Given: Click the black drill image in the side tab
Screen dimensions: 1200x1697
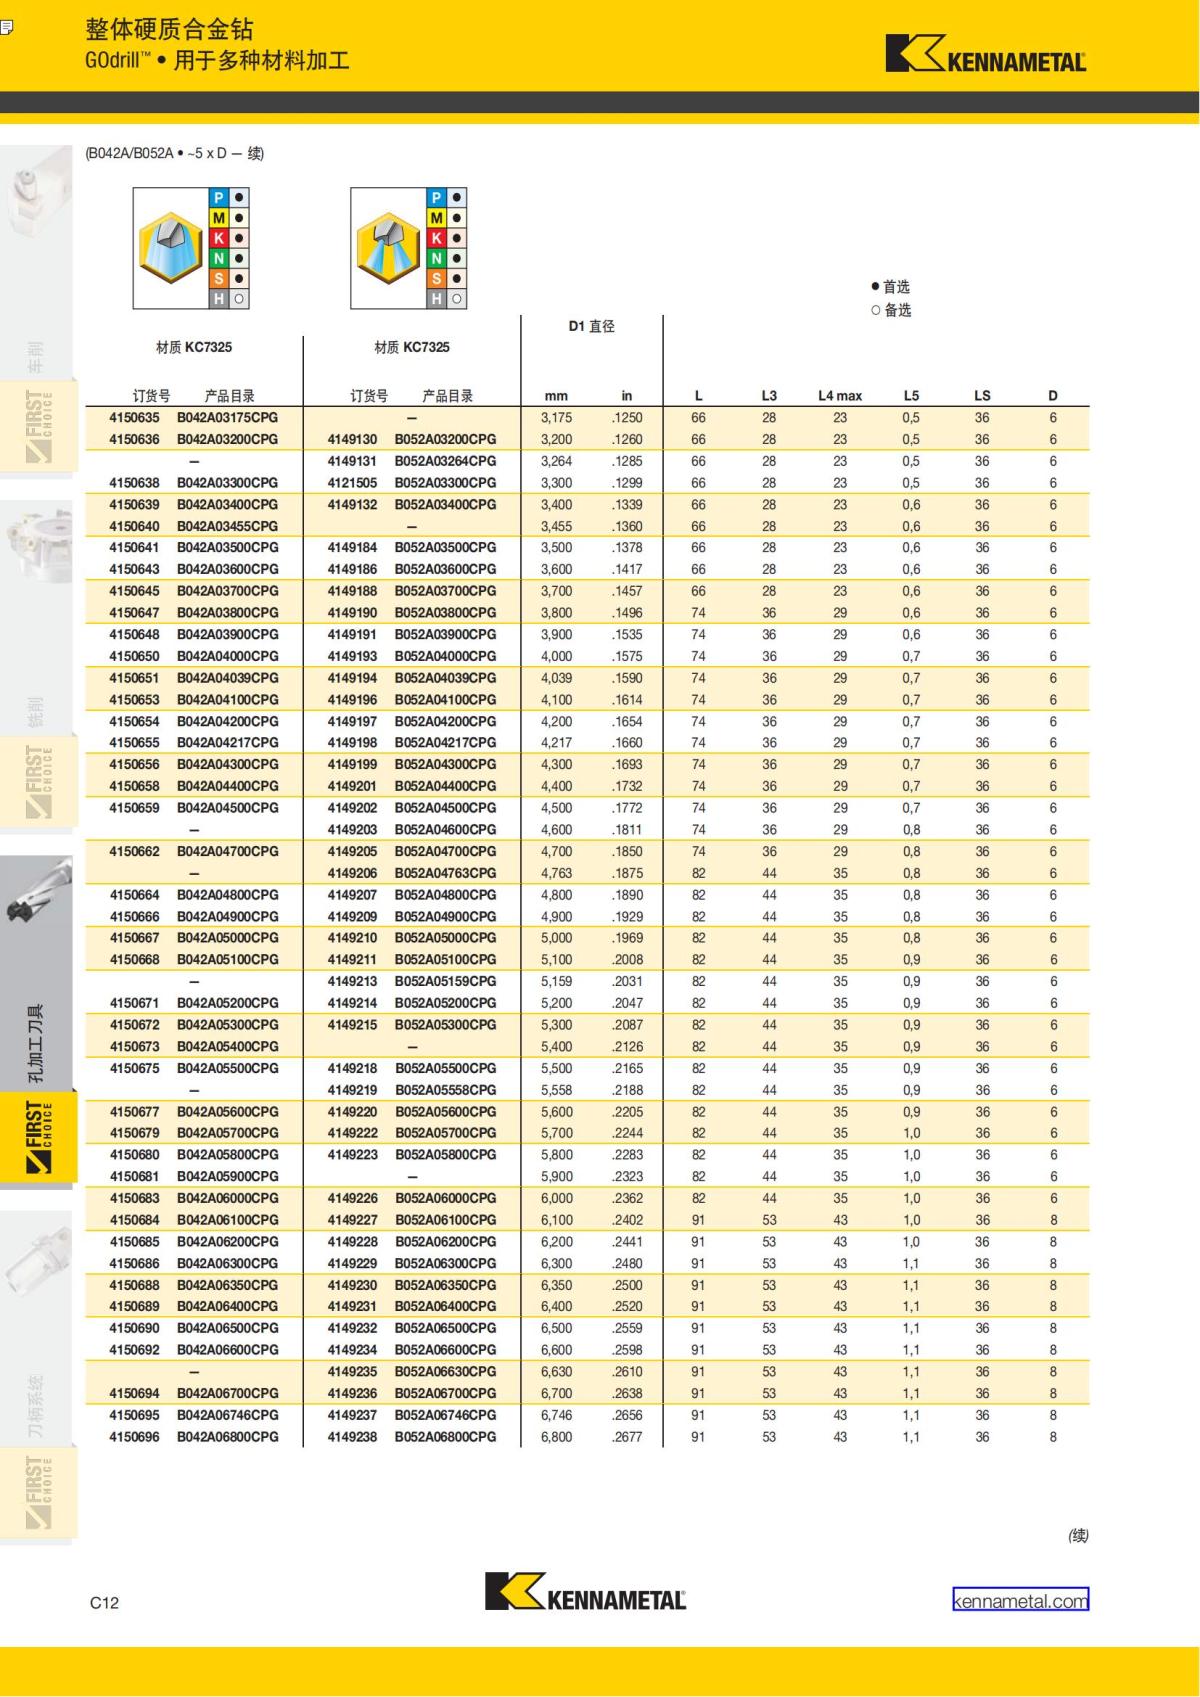Looking at the screenshot, I should pyautogui.click(x=36, y=891).
